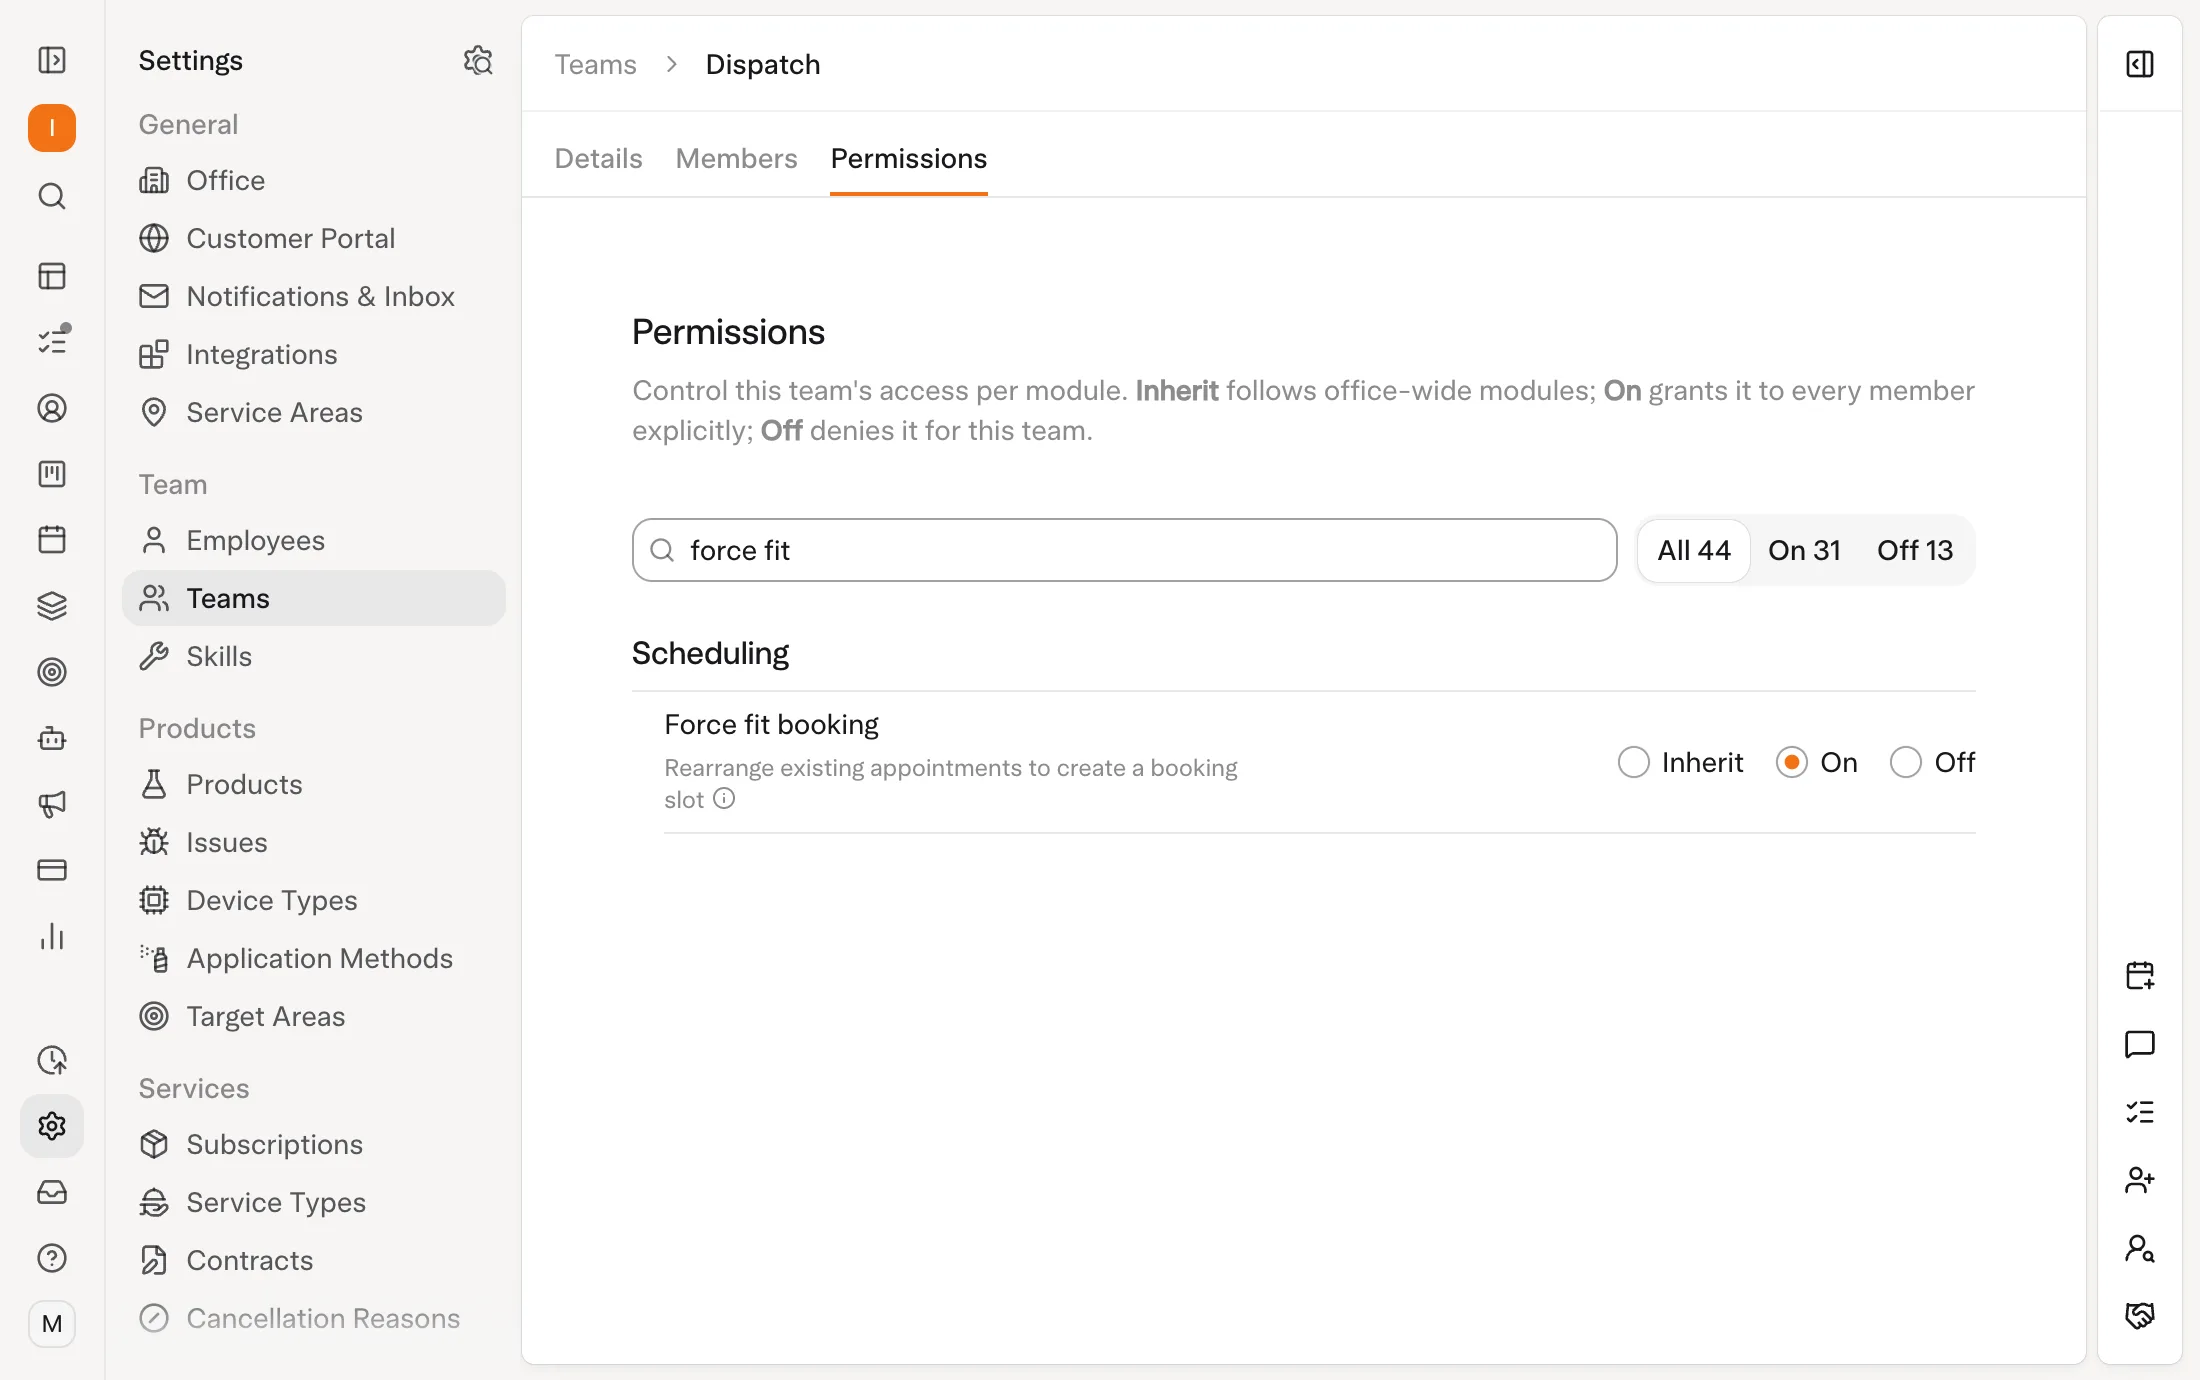Open Service Areas settings
Viewport: 2200px width, 1380px height.
[x=314, y=412]
